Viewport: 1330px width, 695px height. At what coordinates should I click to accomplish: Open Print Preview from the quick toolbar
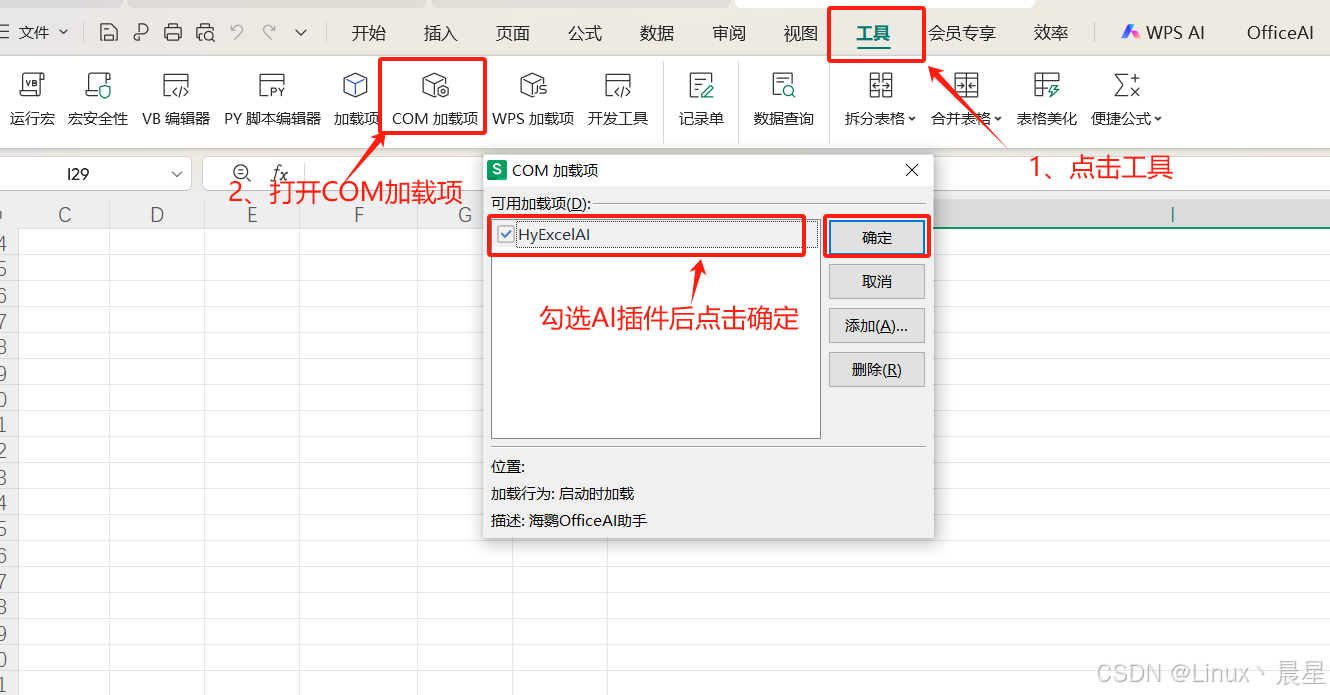206,32
